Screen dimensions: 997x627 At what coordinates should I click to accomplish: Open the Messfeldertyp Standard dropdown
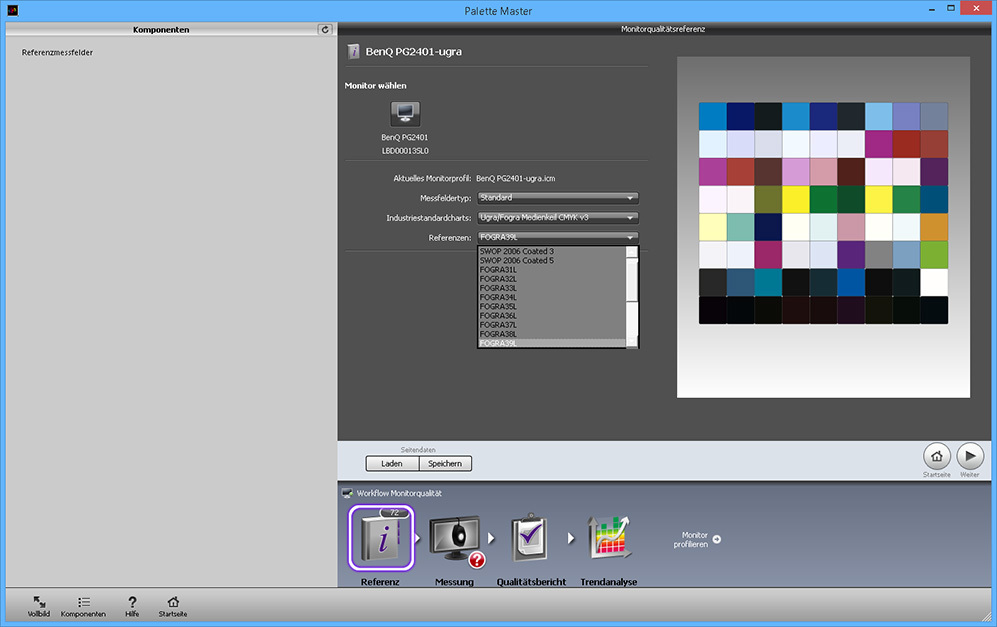558,198
